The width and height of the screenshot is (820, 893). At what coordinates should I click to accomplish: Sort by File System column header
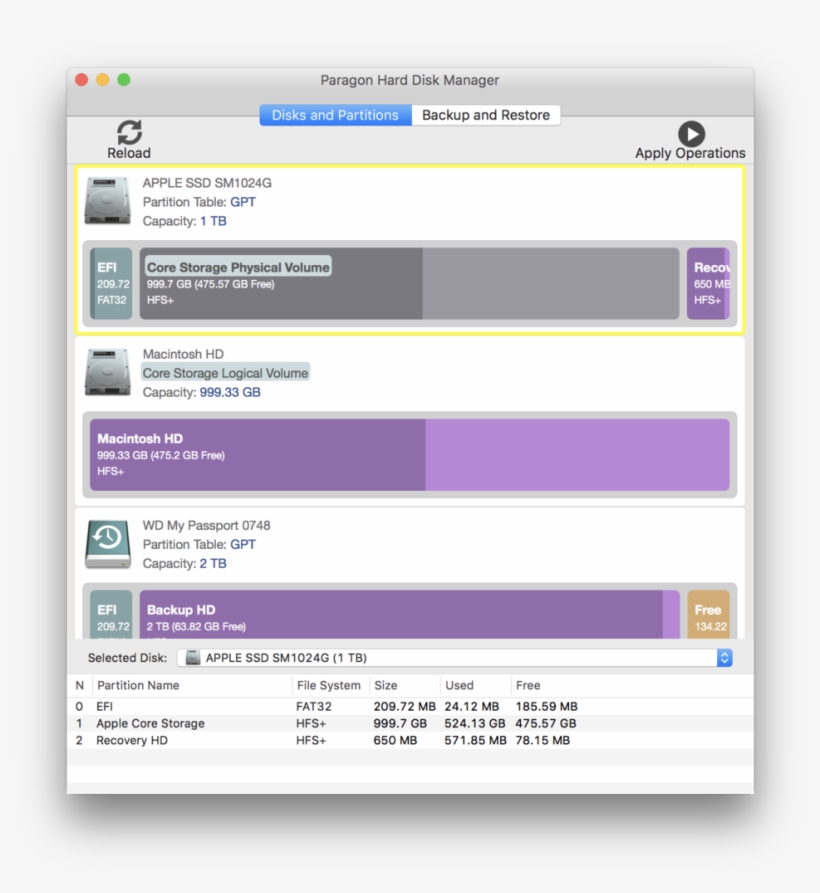(x=328, y=685)
